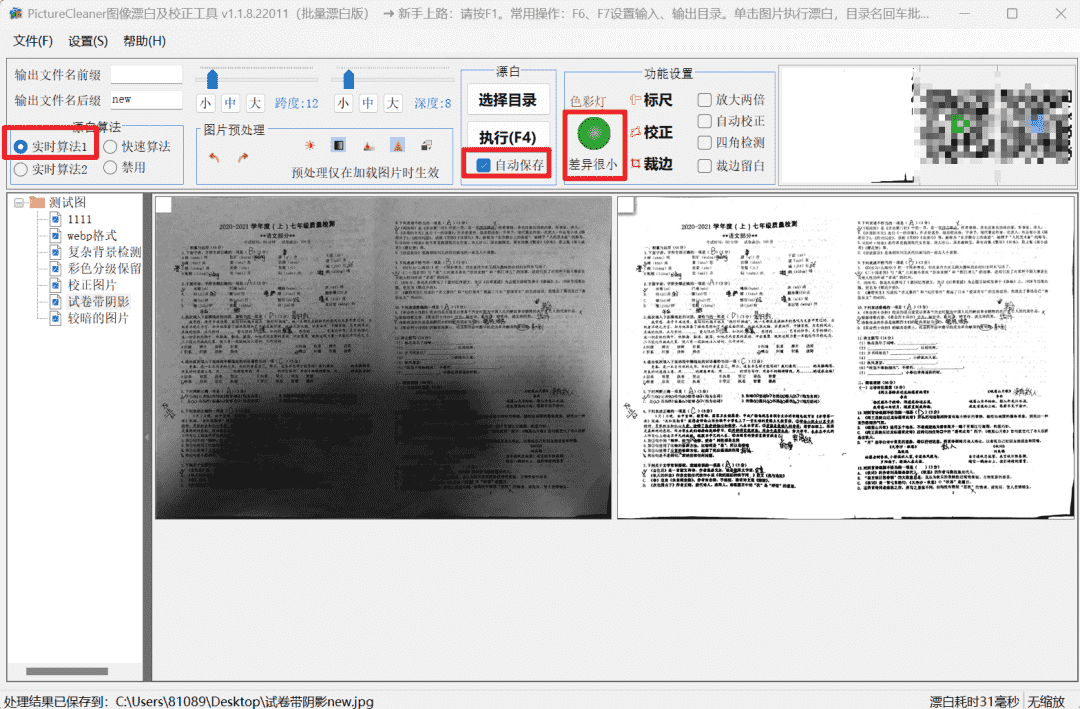Image resolution: width=1080 pixels, height=709 pixels.
Task: Uncheck the 自动保存 auto-save checkbox
Action: pos(484,165)
